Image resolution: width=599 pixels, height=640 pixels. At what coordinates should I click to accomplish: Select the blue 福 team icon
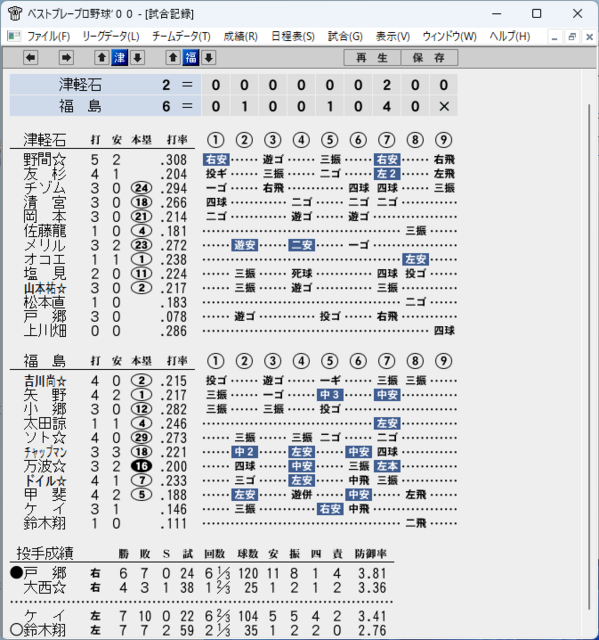191,58
